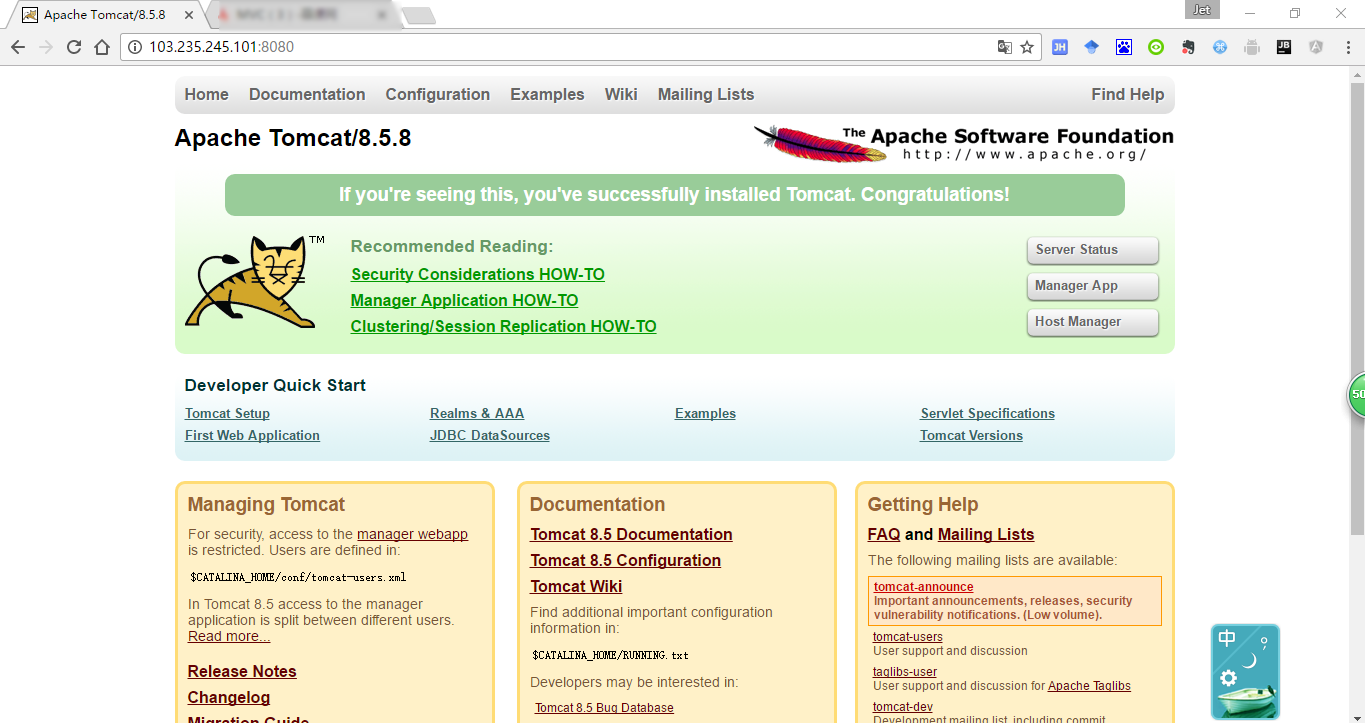
Task: Open the Evernote elephant extension
Action: 1188,47
